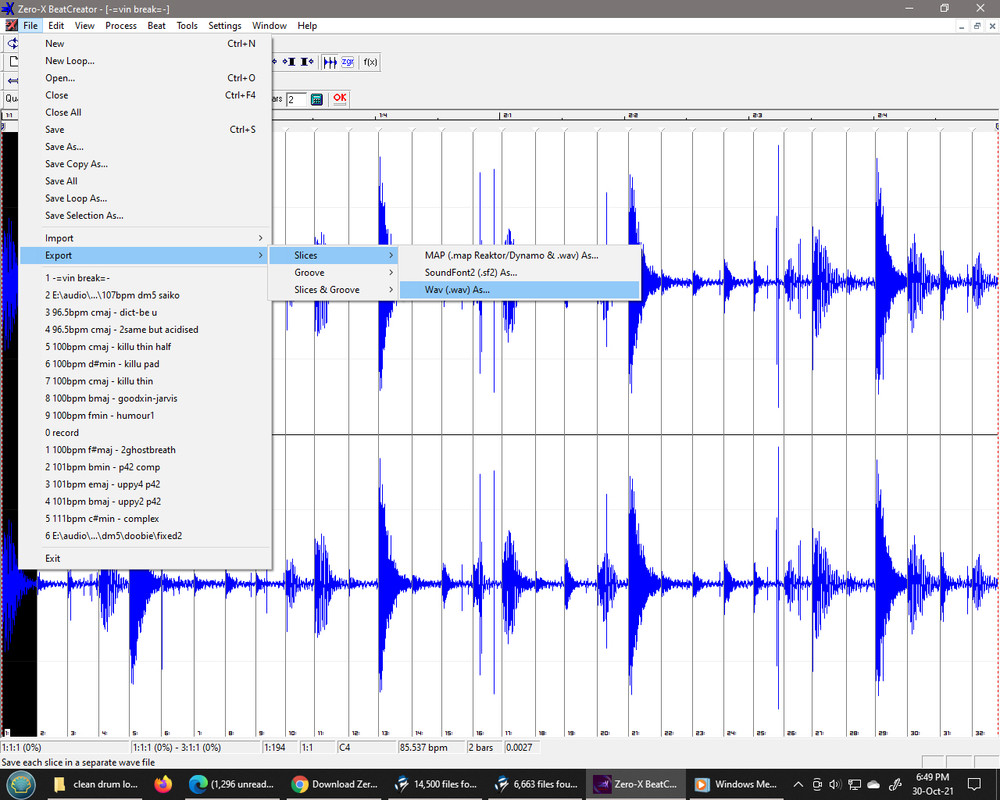Viewport: 1000px width, 800px height.
Task: Open the 14,500 files fo... taskbar window
Action: pyautogui.click(x=436, y=784)
